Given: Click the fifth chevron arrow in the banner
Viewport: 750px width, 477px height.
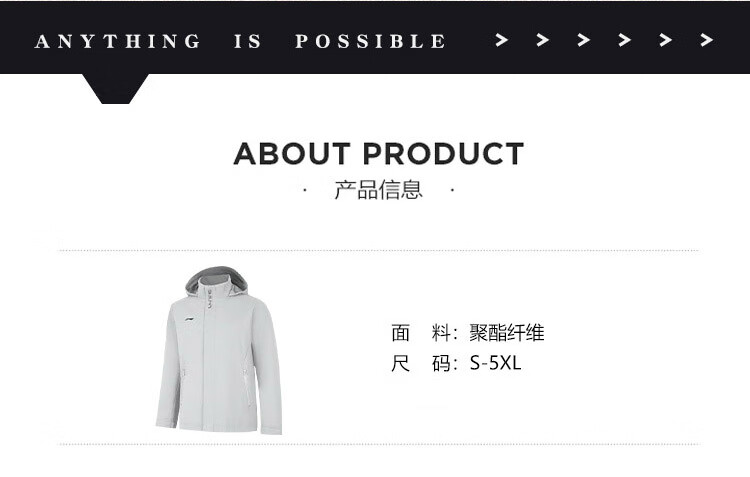Looking at the screenshot, I should [x=666, y=40].
